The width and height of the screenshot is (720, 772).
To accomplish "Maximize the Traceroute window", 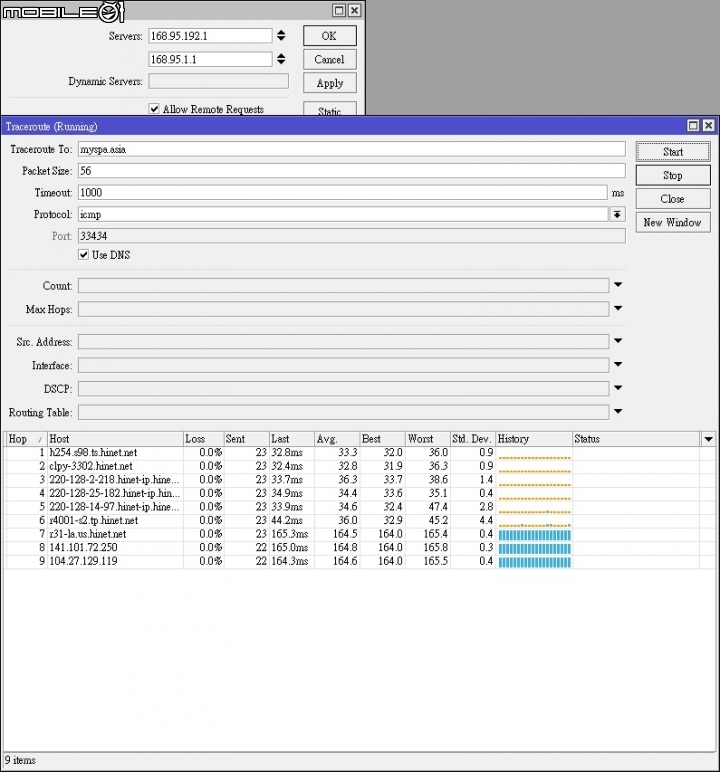I will [693, 126].
